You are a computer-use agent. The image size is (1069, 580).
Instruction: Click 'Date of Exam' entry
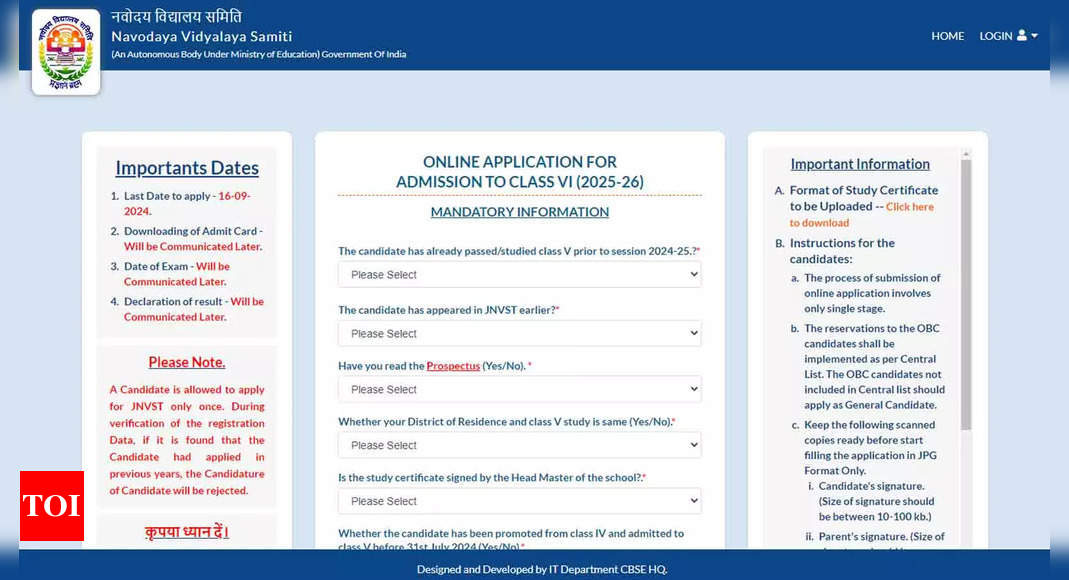tap(177, 274)
